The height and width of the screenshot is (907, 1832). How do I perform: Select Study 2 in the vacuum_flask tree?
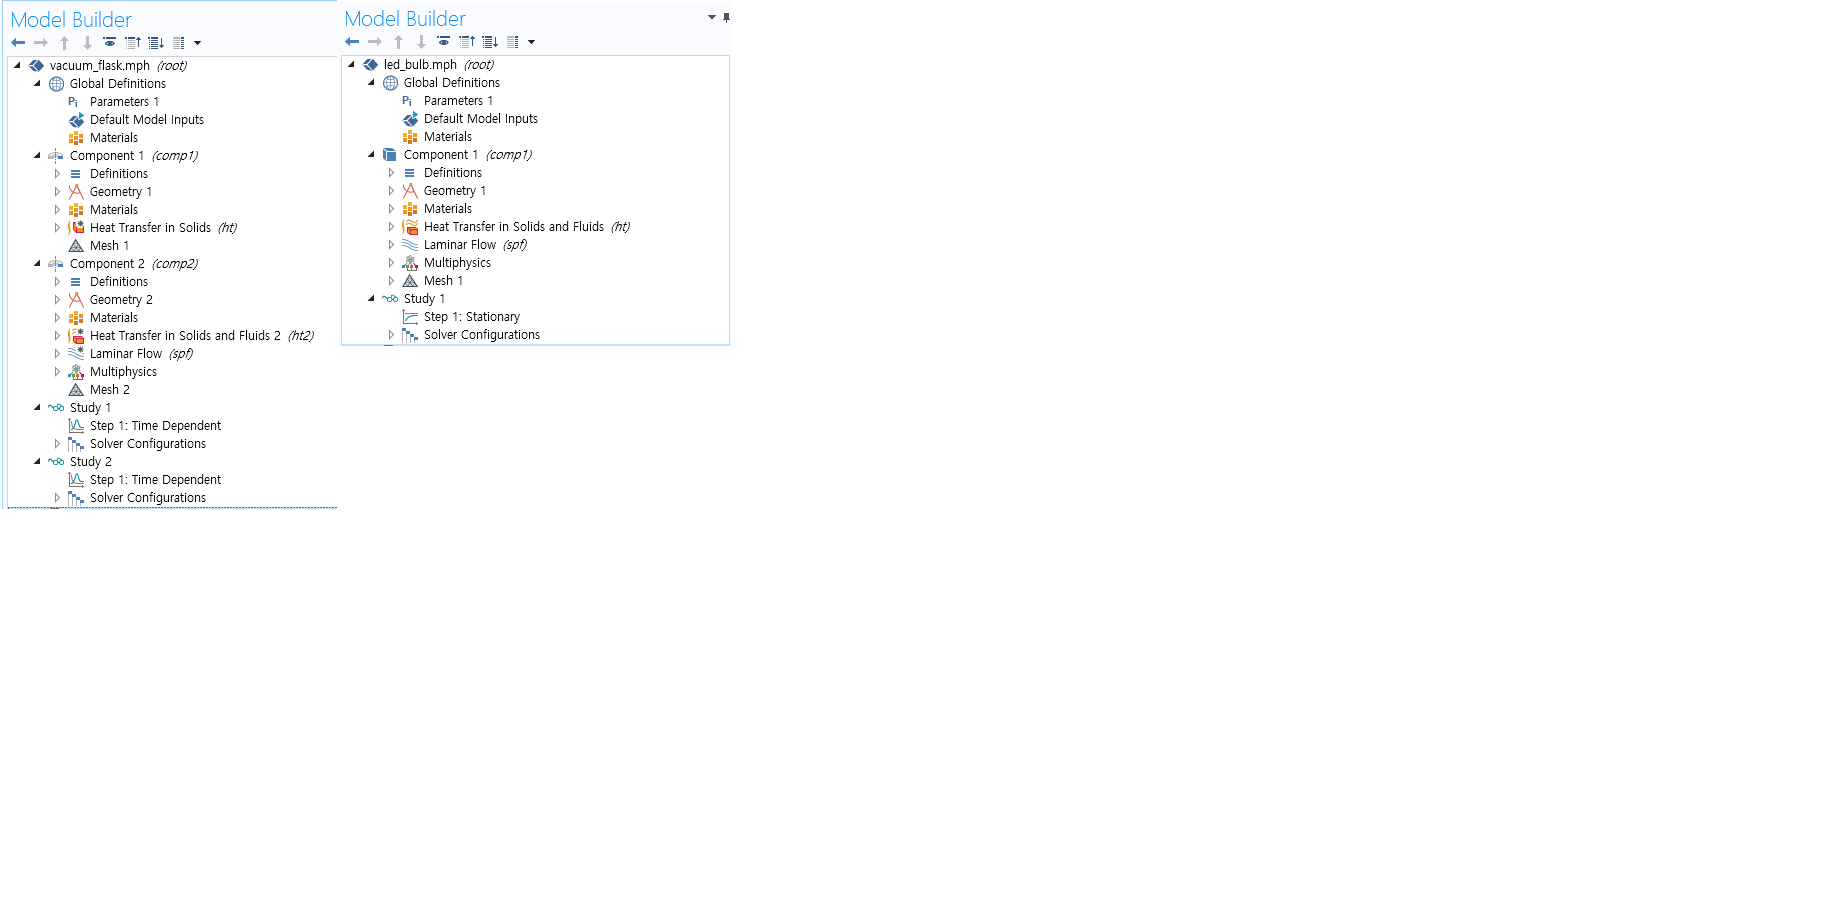(x=91, y=462)
